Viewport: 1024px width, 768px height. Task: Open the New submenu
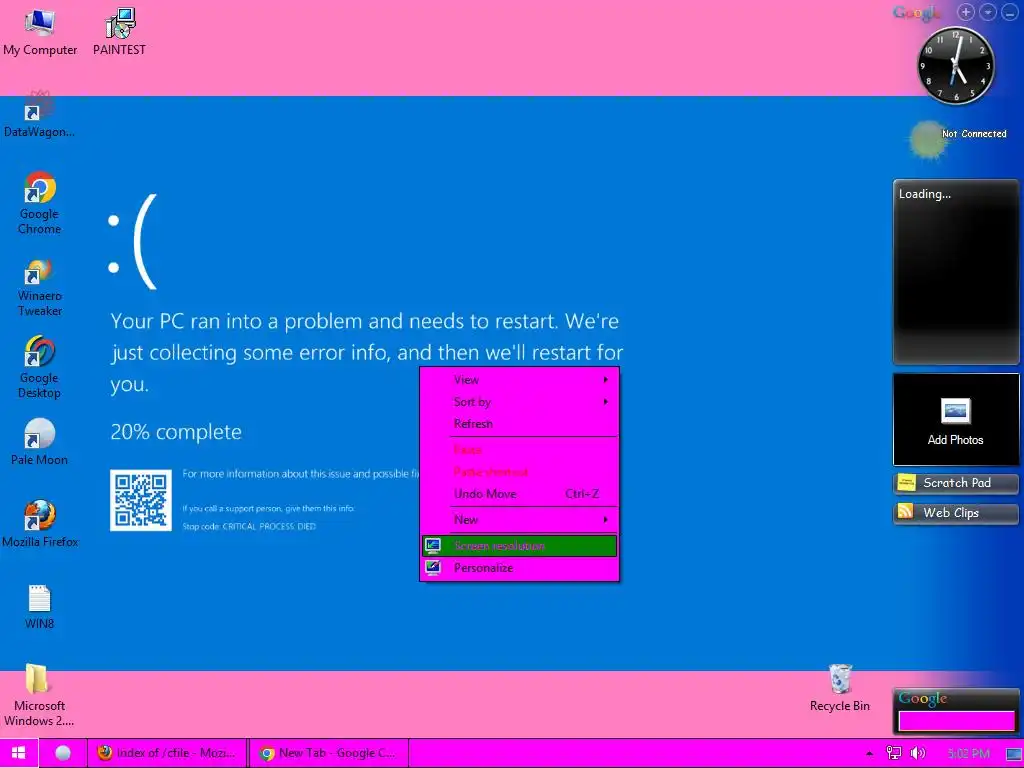point(519,520)
